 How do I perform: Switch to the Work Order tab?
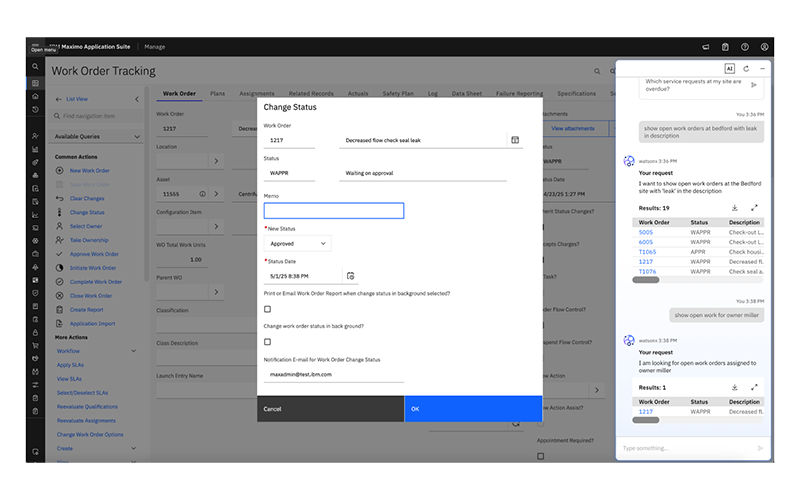coord(179,93)
